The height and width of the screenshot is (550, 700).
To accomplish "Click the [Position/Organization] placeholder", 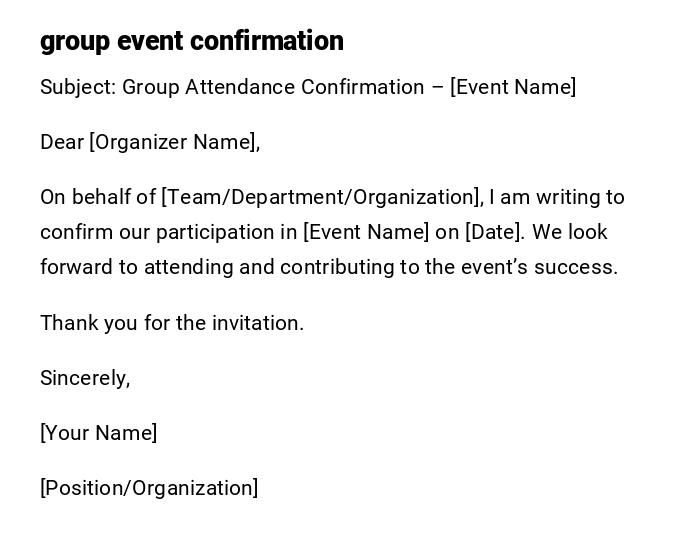I will (x=149, y=488).
